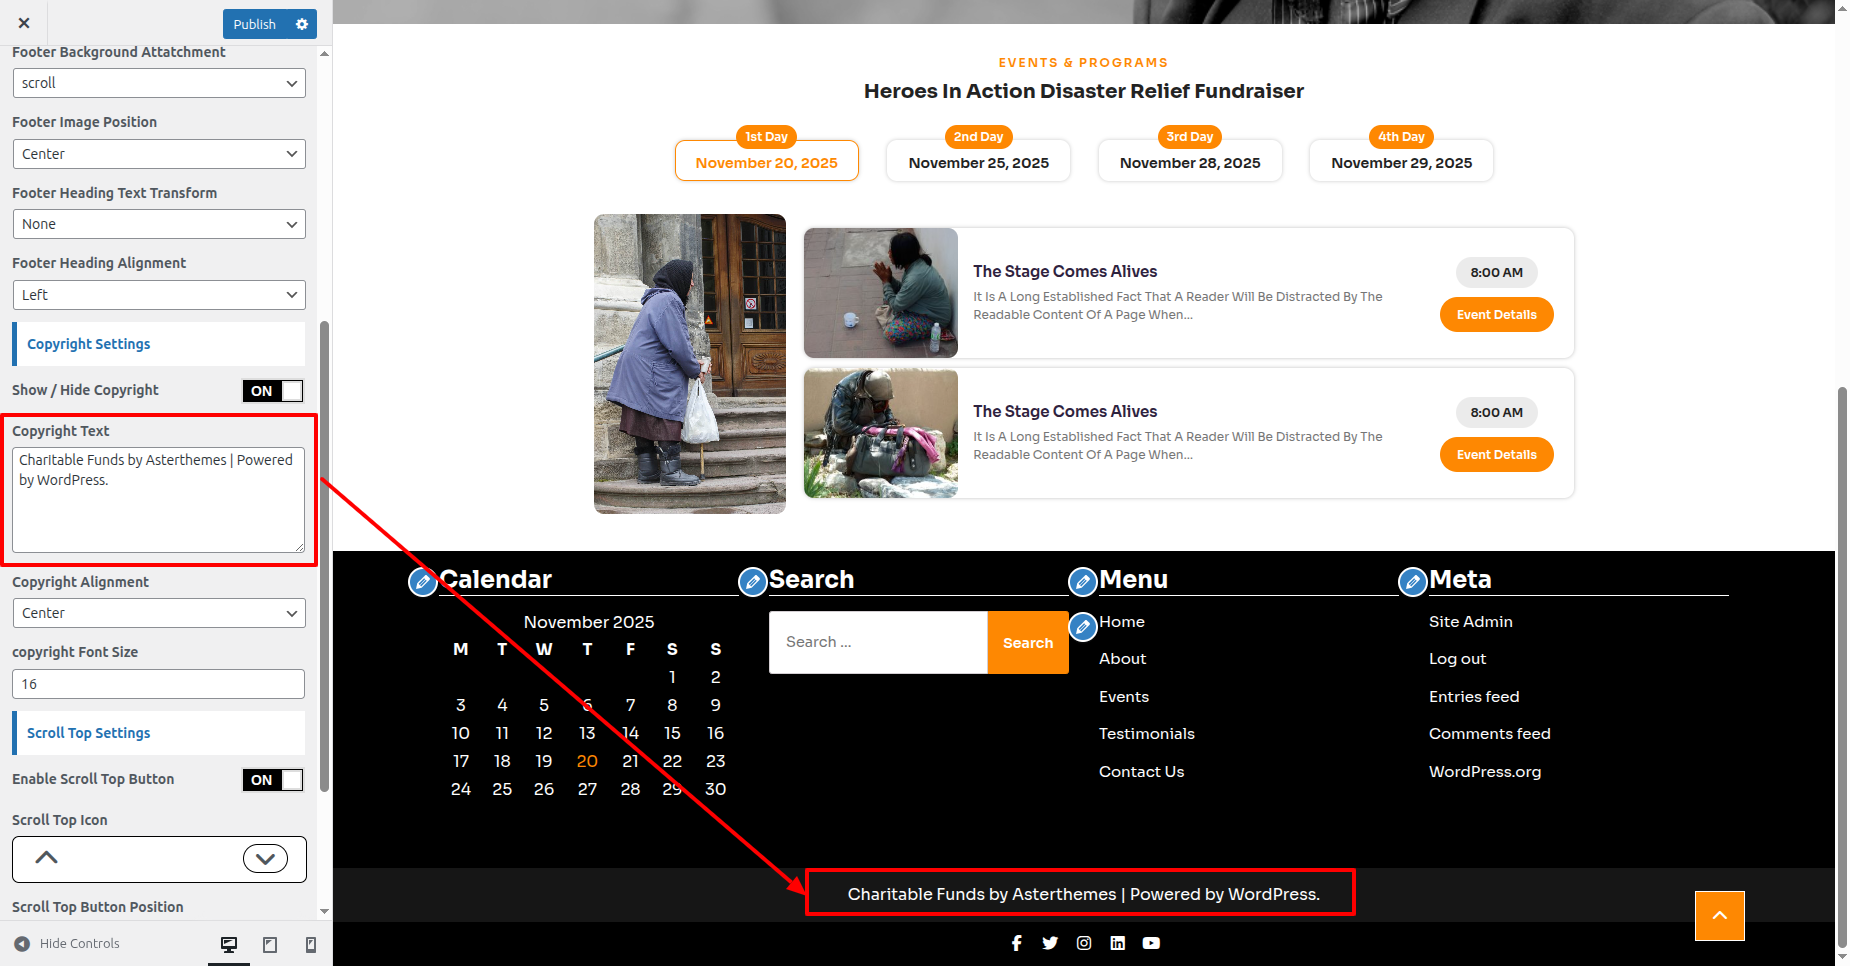Switch to tablet preview device icon
Viewport: 1850px width, 966px height.
pyautogui.click(x=270, y=944)
